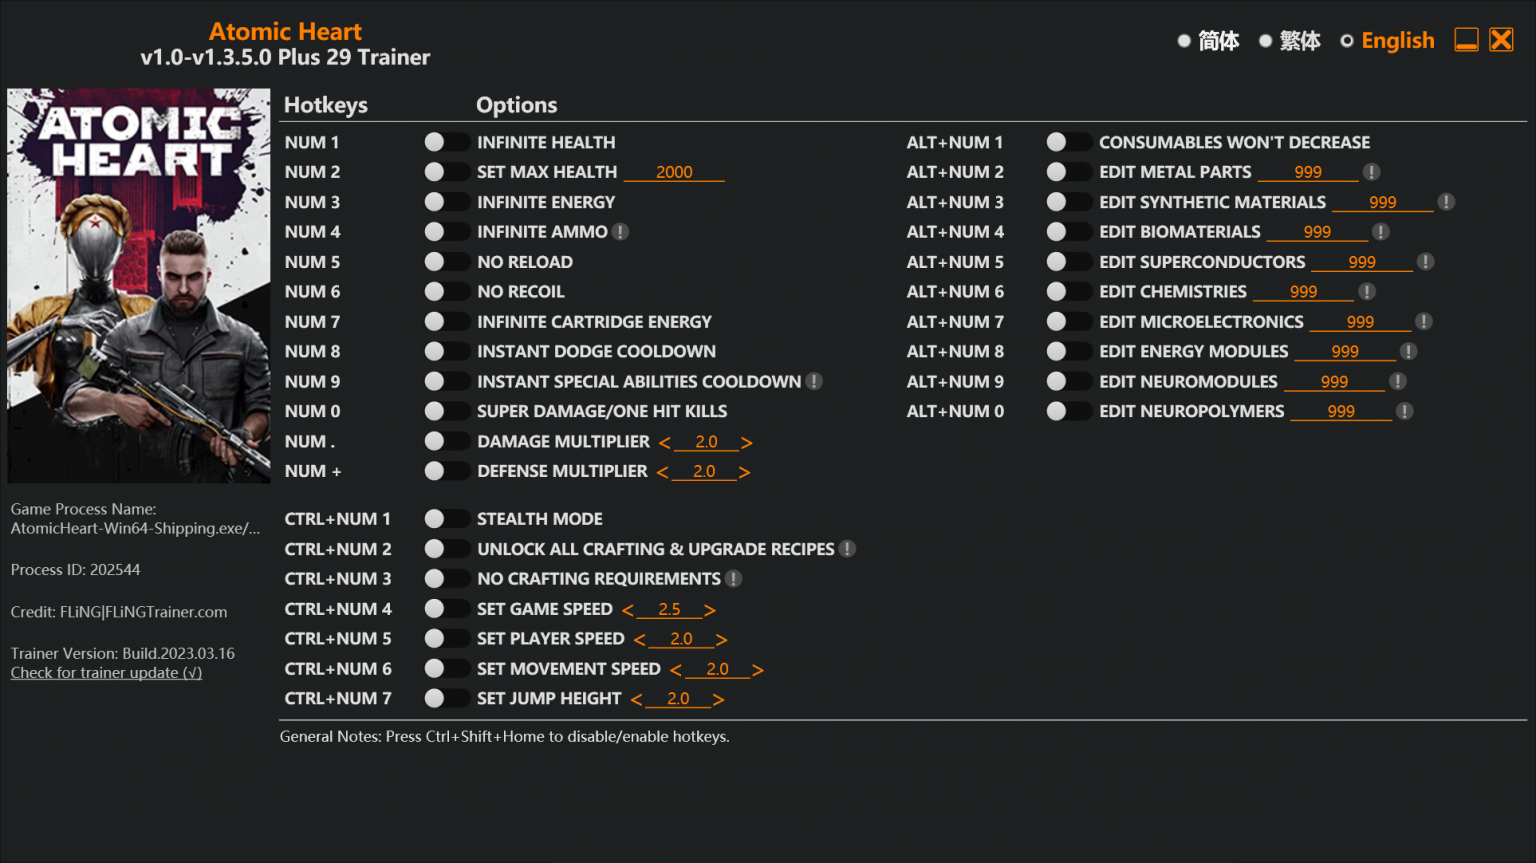Decrease the Game Speed value
Image resolution: width=1536 pixels, height=863 pixels.
pyautogui.click(x=627, y=610)
